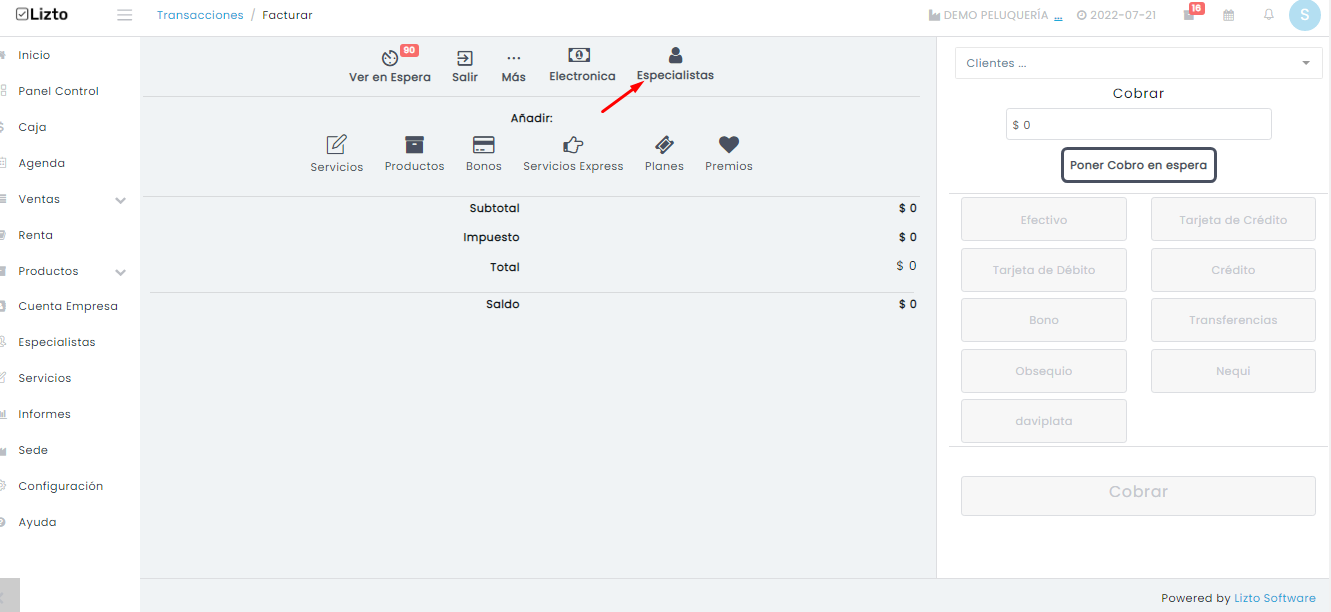Add Servicios Express thumbs-up icon

pyautogui.click(x=573, y=145)
